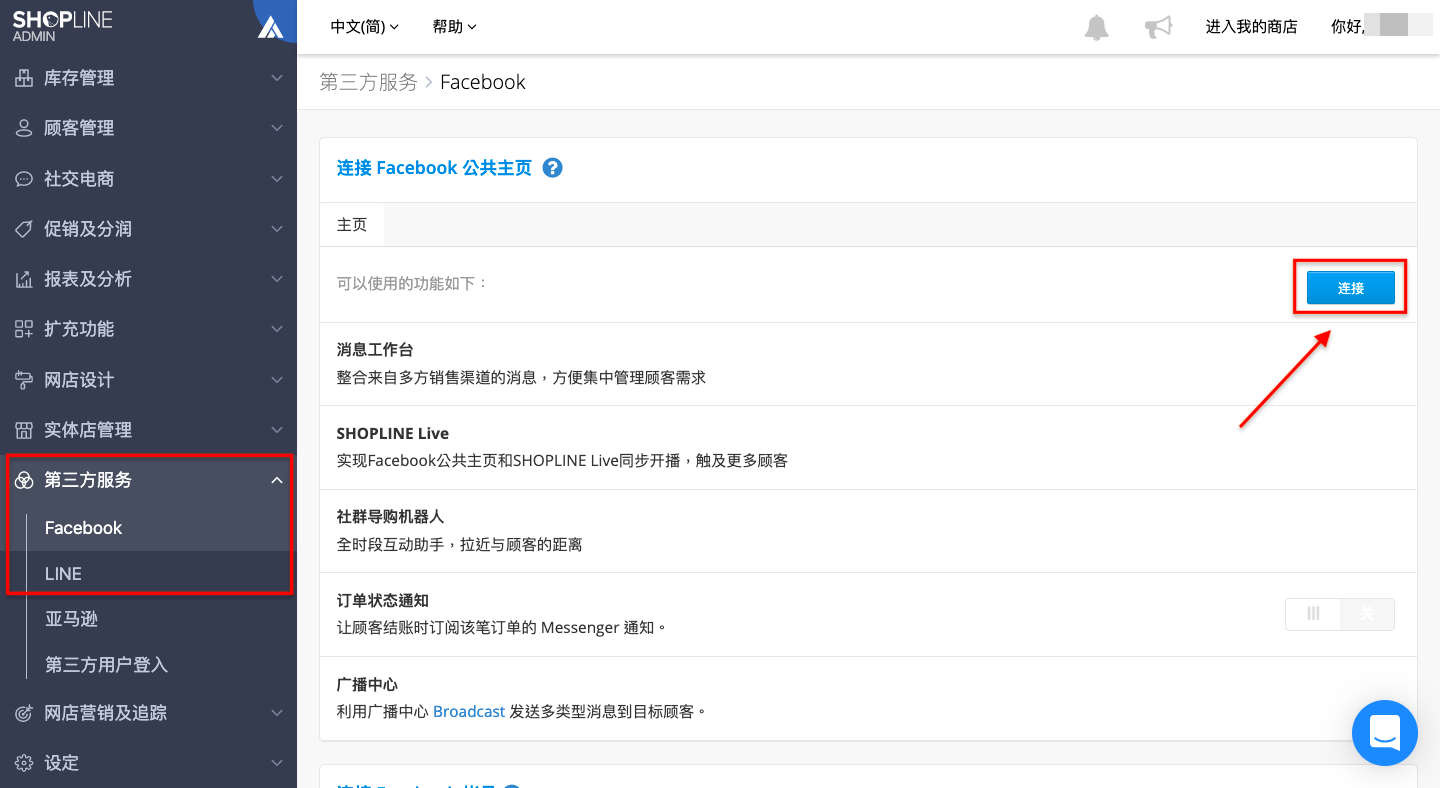The image size is (1440, 788).
Task: Click the announcements megaphone icon
Action: click(1158, 27)
